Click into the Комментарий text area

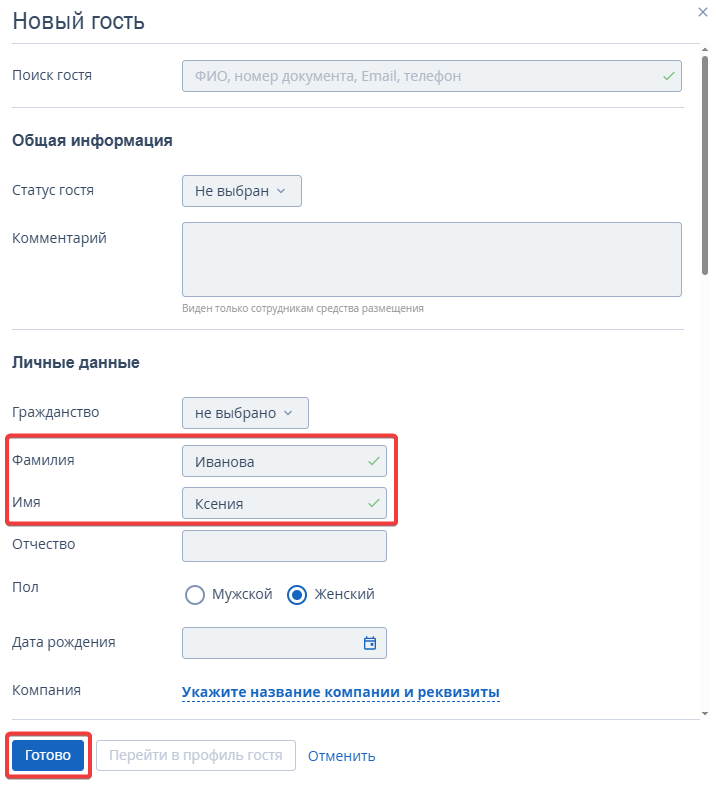point(432,259)
